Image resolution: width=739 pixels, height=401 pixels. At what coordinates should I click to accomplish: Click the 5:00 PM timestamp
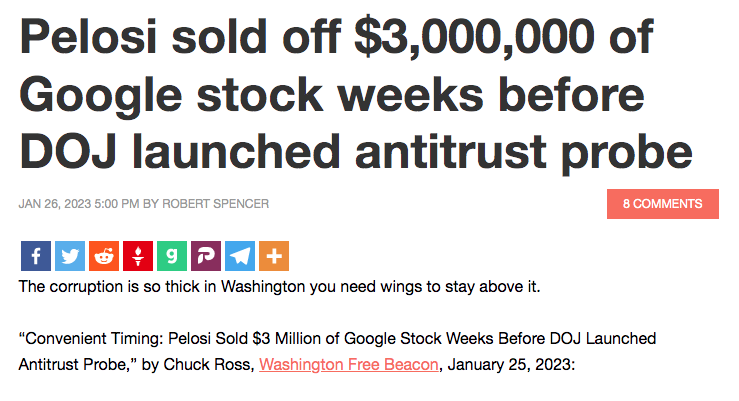117,204
